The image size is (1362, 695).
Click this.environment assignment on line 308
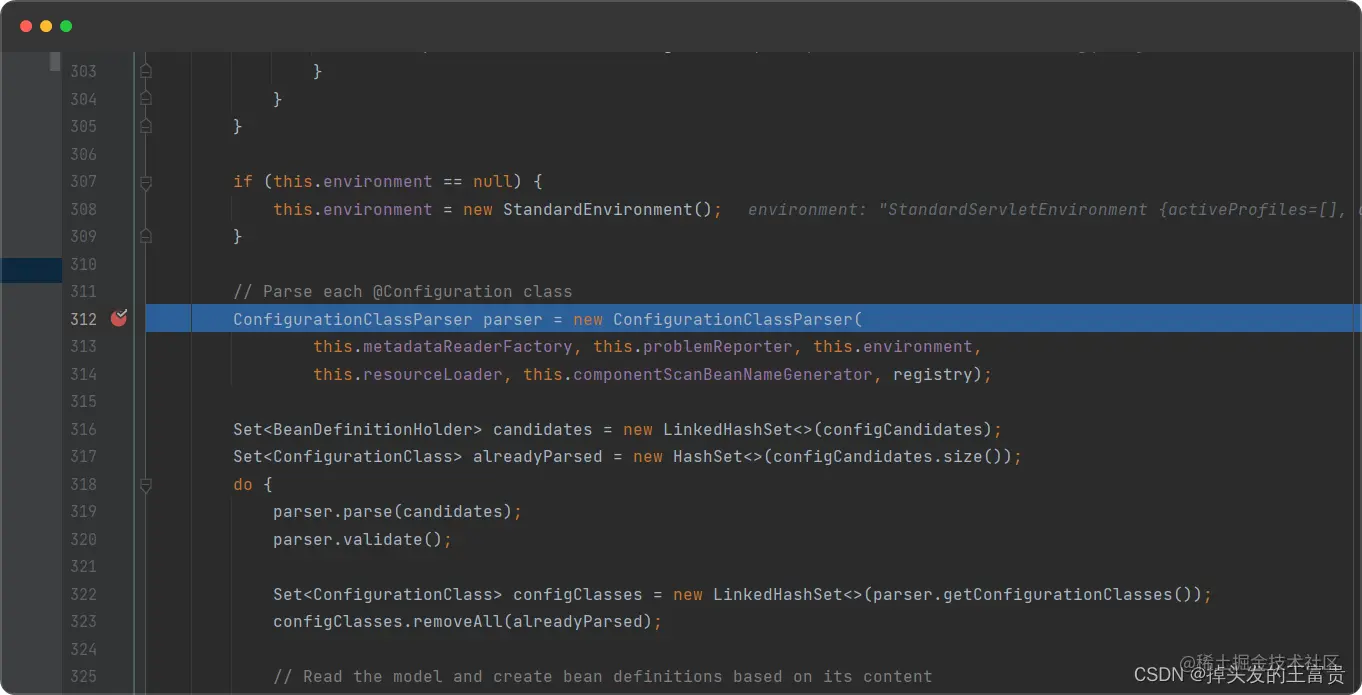[353, 209]
